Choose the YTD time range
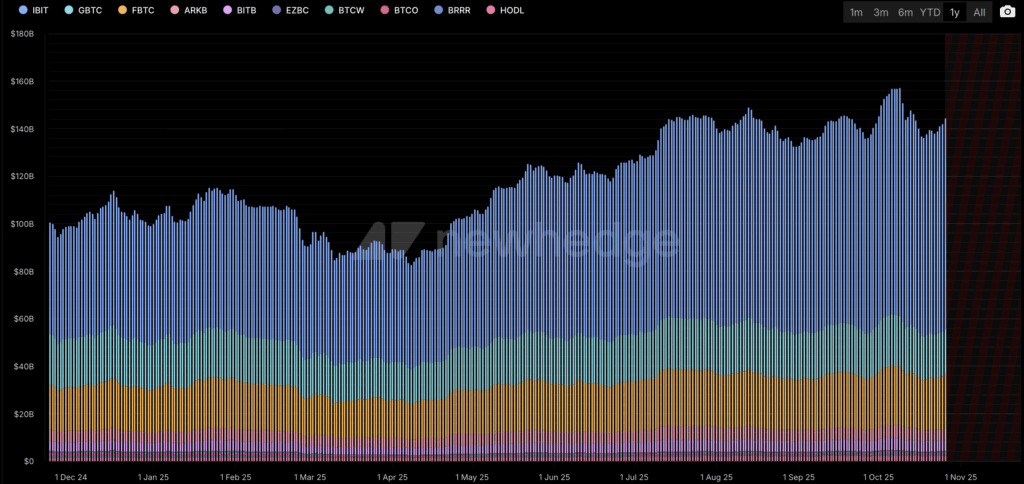1024x484 pixels. click(930, 12)
